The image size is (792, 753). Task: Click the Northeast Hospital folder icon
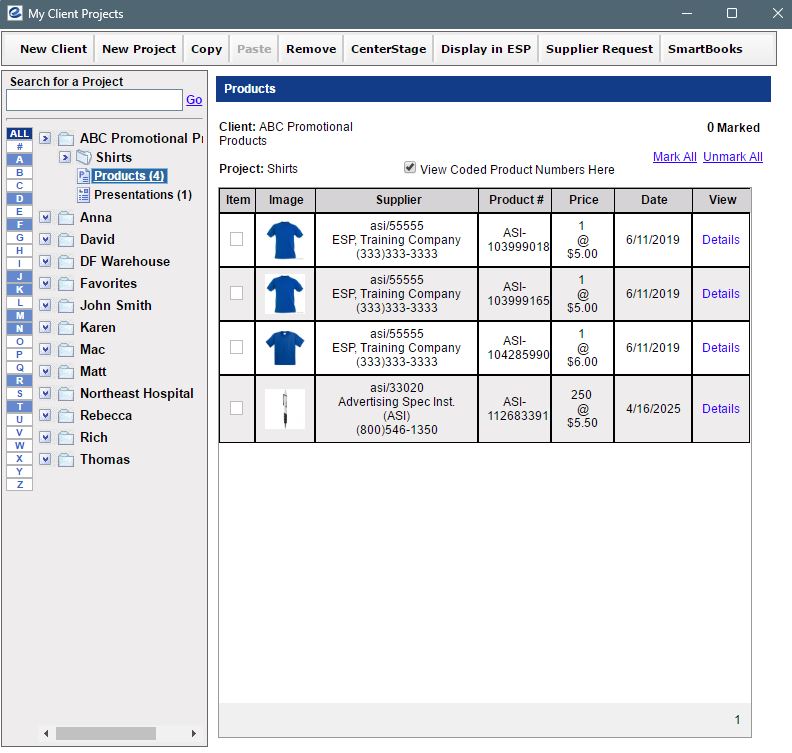[x=66, y=394]
